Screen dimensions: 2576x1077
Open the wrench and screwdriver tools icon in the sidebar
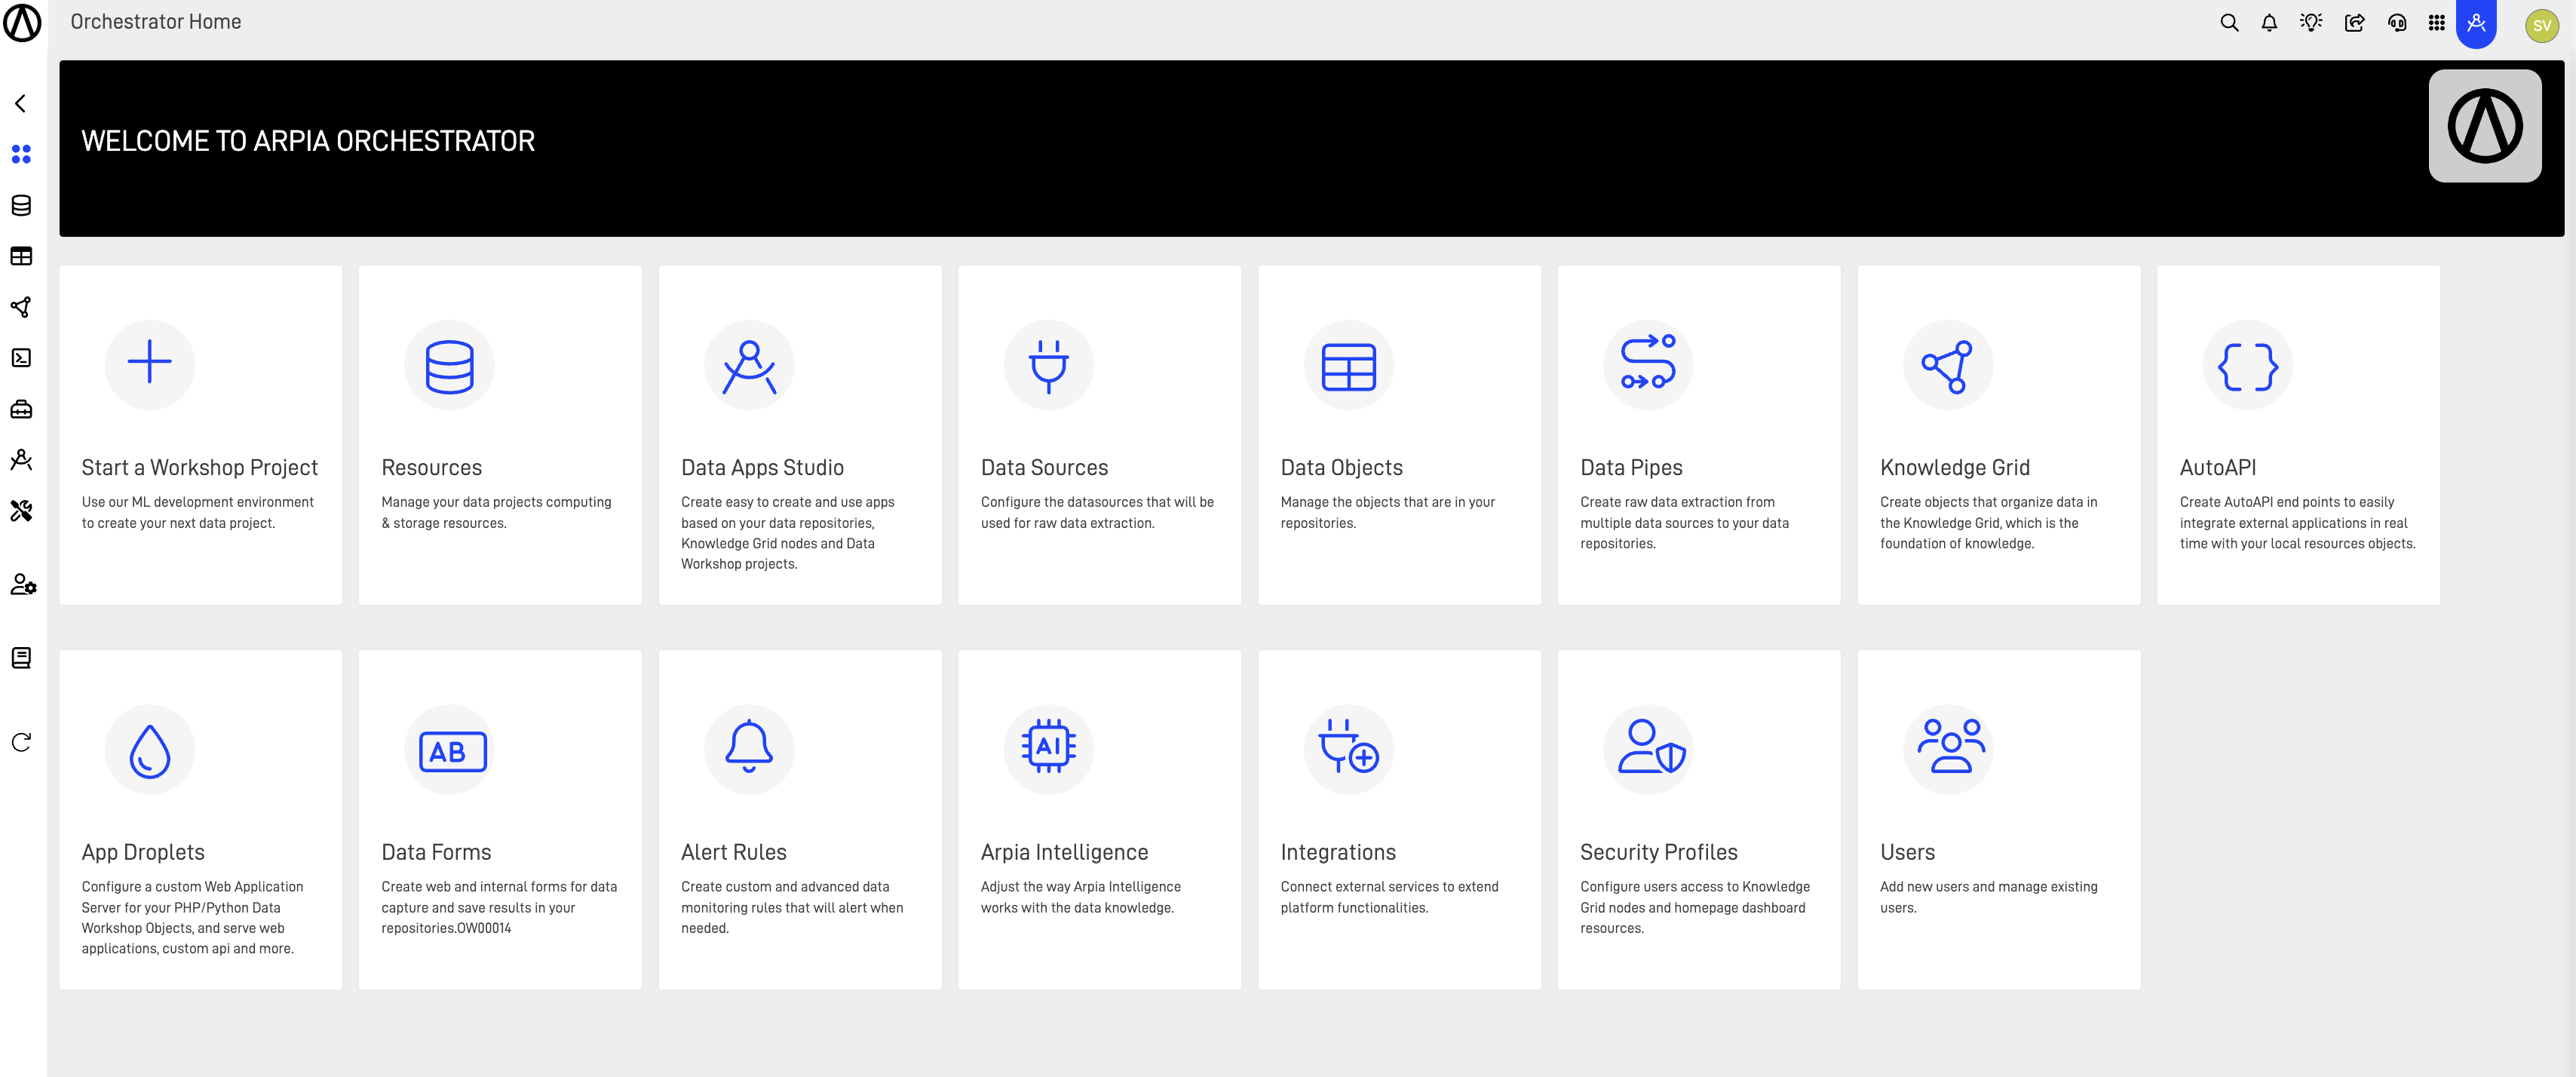coord(21,511)
